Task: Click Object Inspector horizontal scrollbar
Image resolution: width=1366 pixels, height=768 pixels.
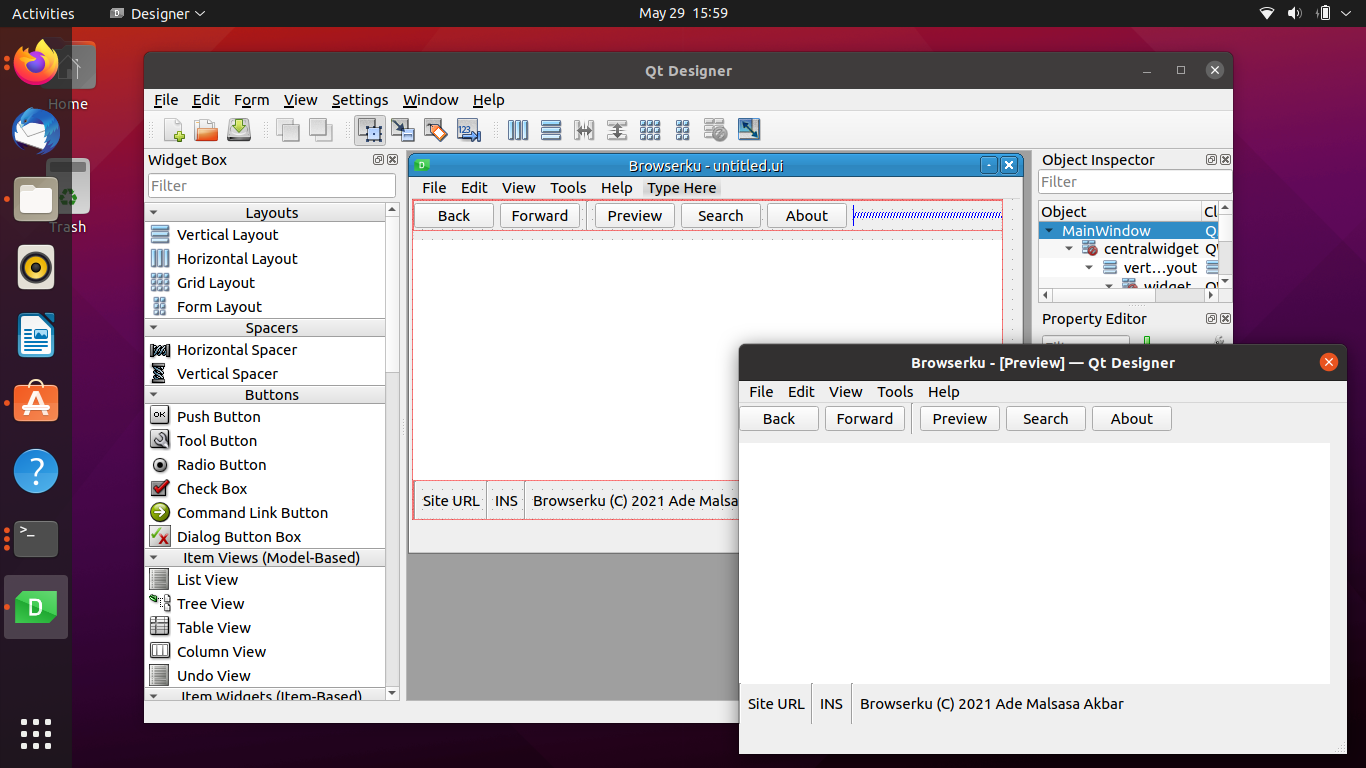Action: tap(1129, 295)
